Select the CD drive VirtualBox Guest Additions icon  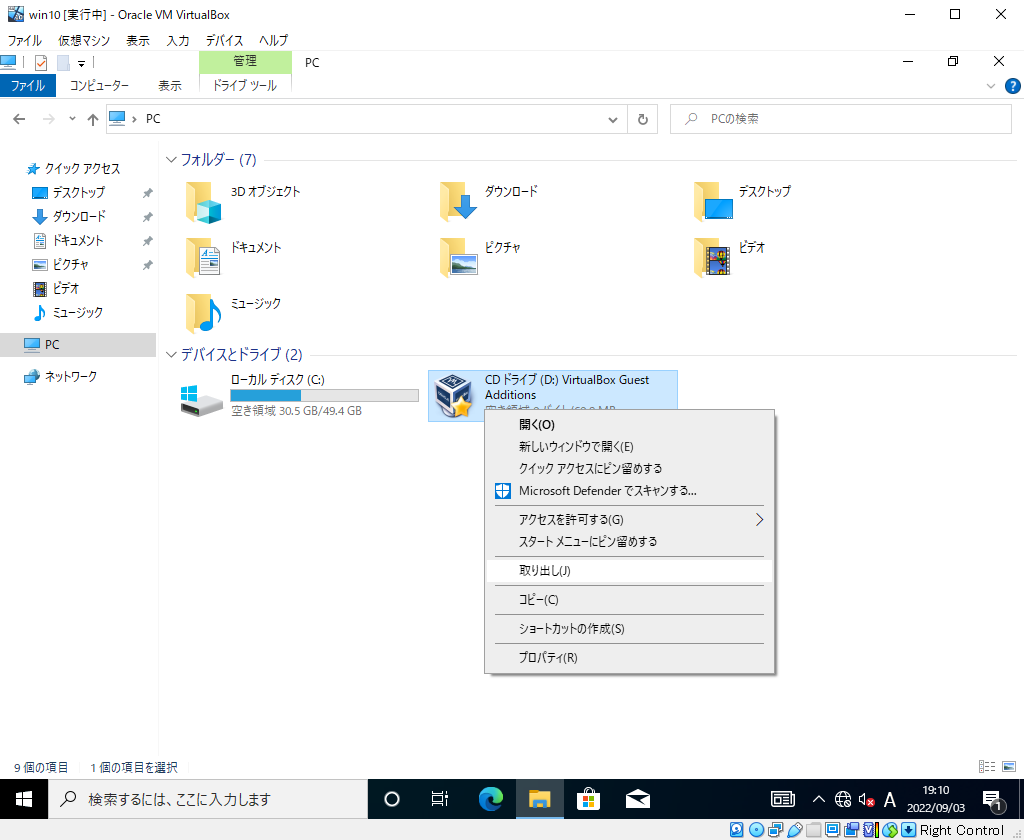point(453,396)
